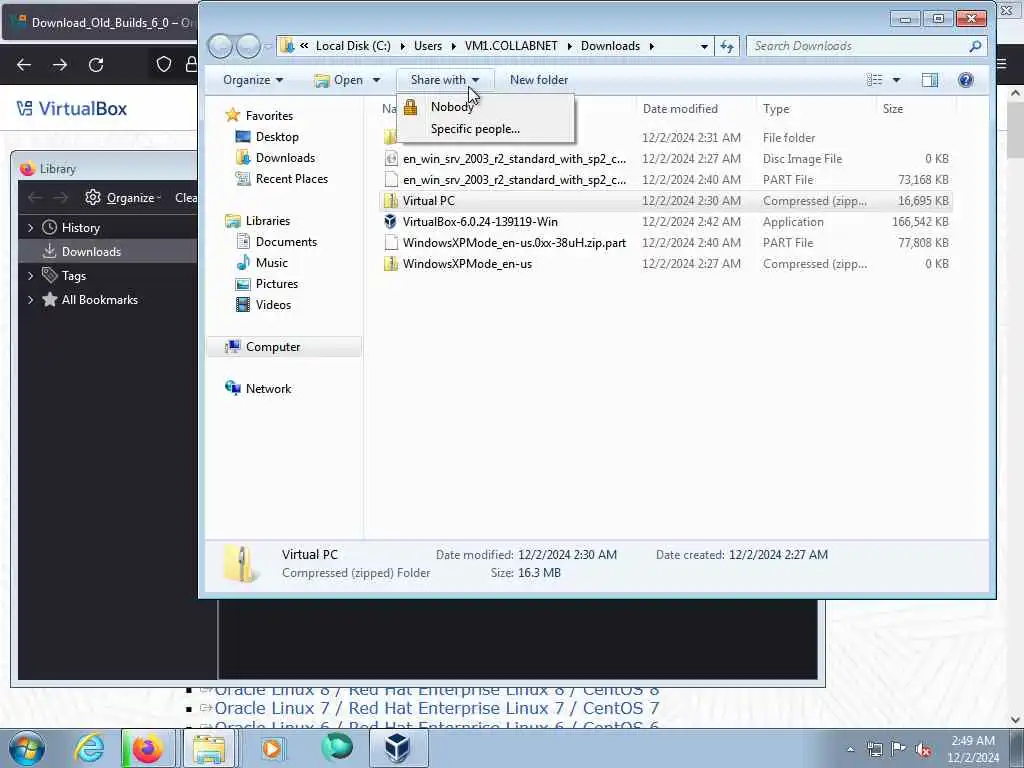This screenshot has height=768, width=1024.
Task: Select Computer in navigation pane
Action: click(283, 347)
